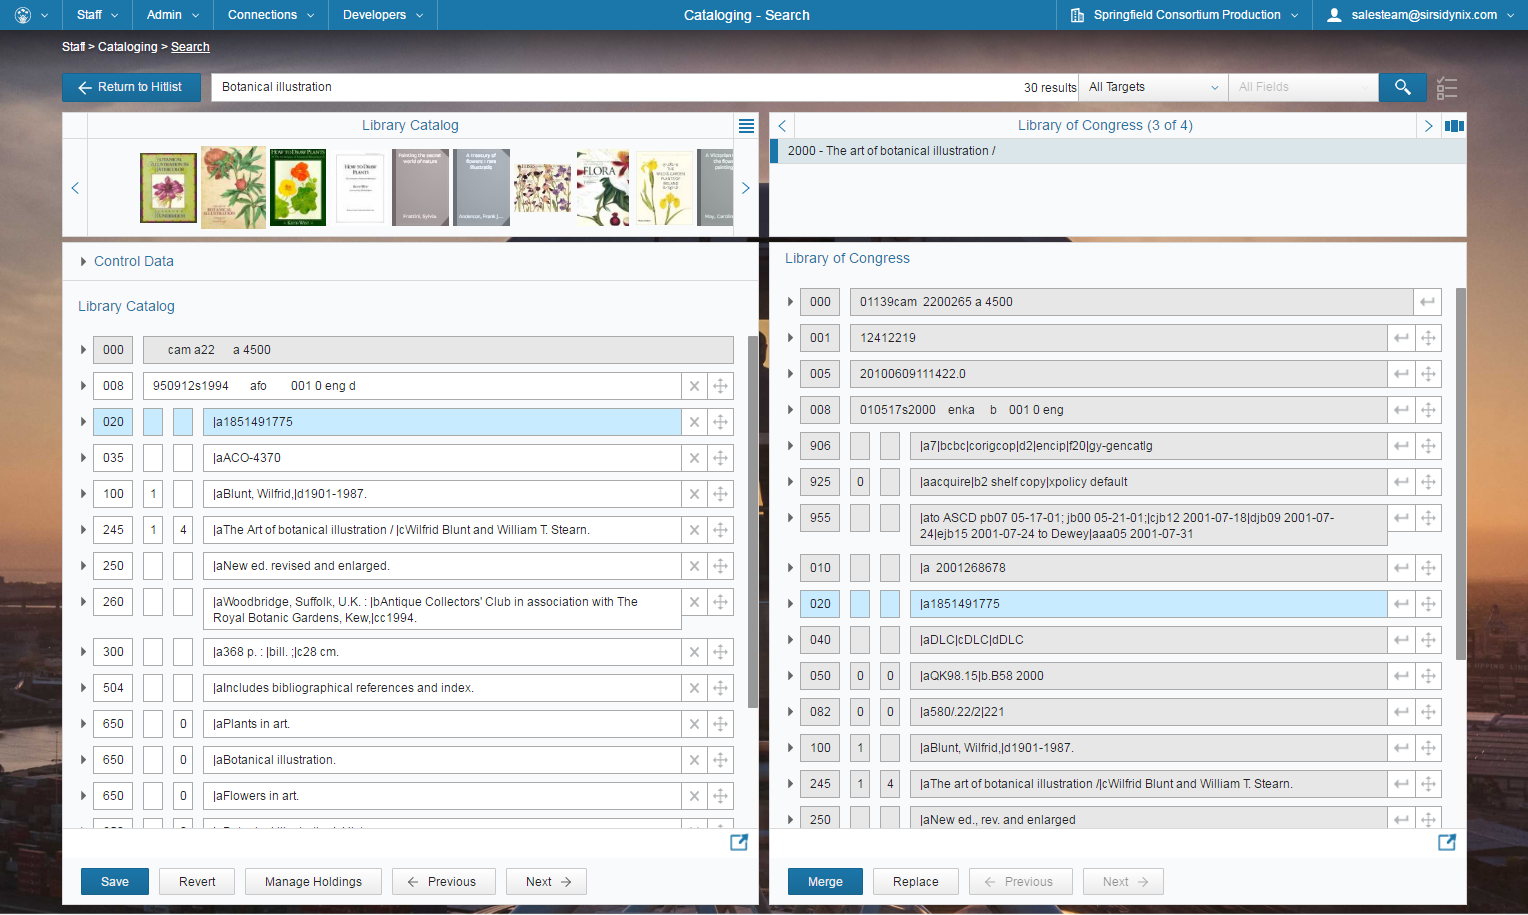
Task: Pop out the Library of Congress record panel
Action: tap(1446, 842)
